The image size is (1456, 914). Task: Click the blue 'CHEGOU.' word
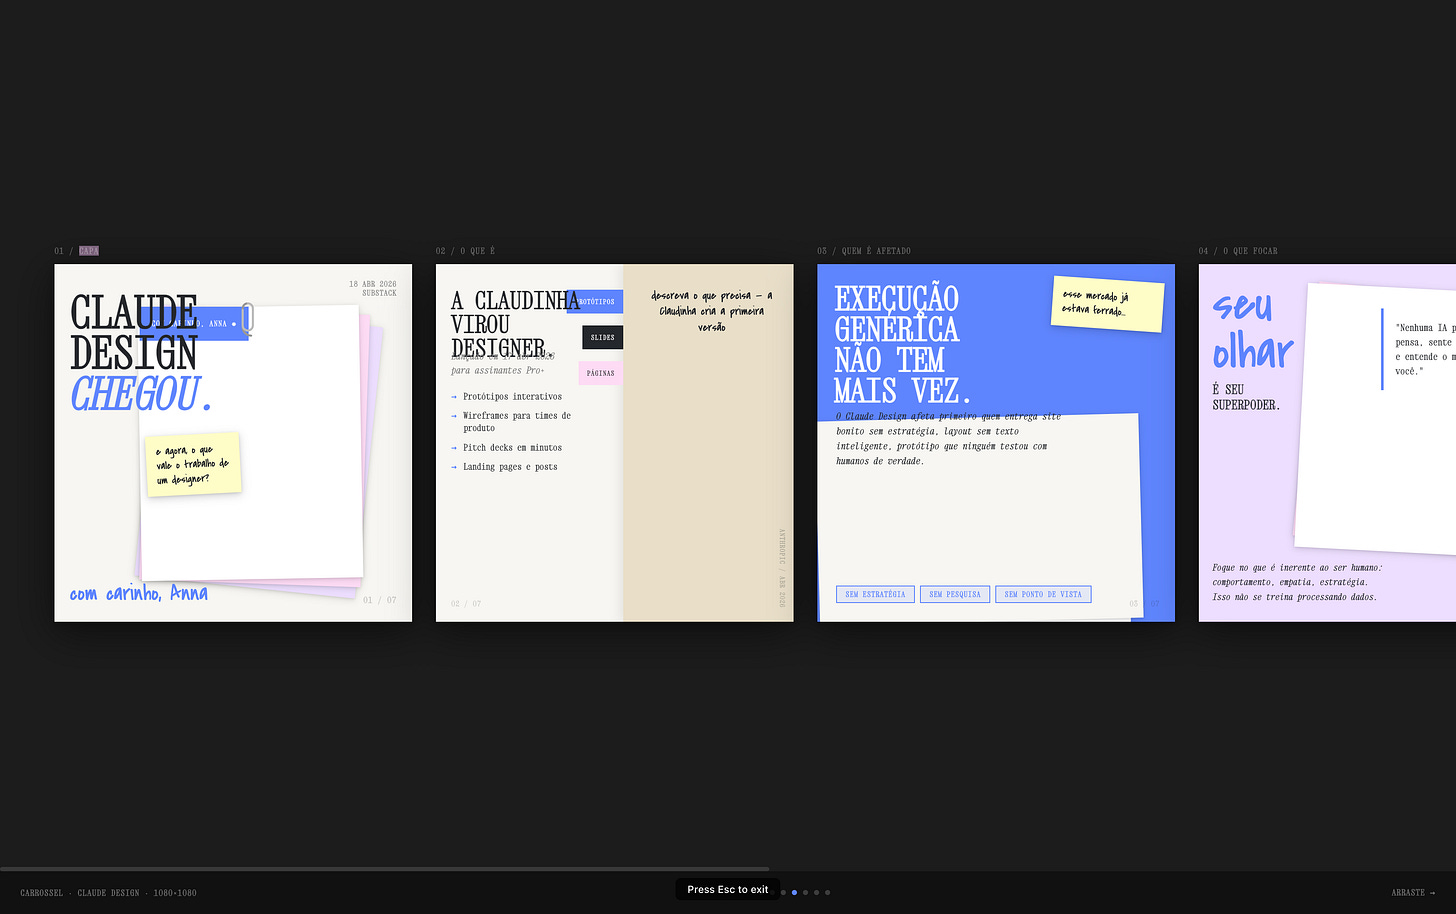tap(141, 394)
